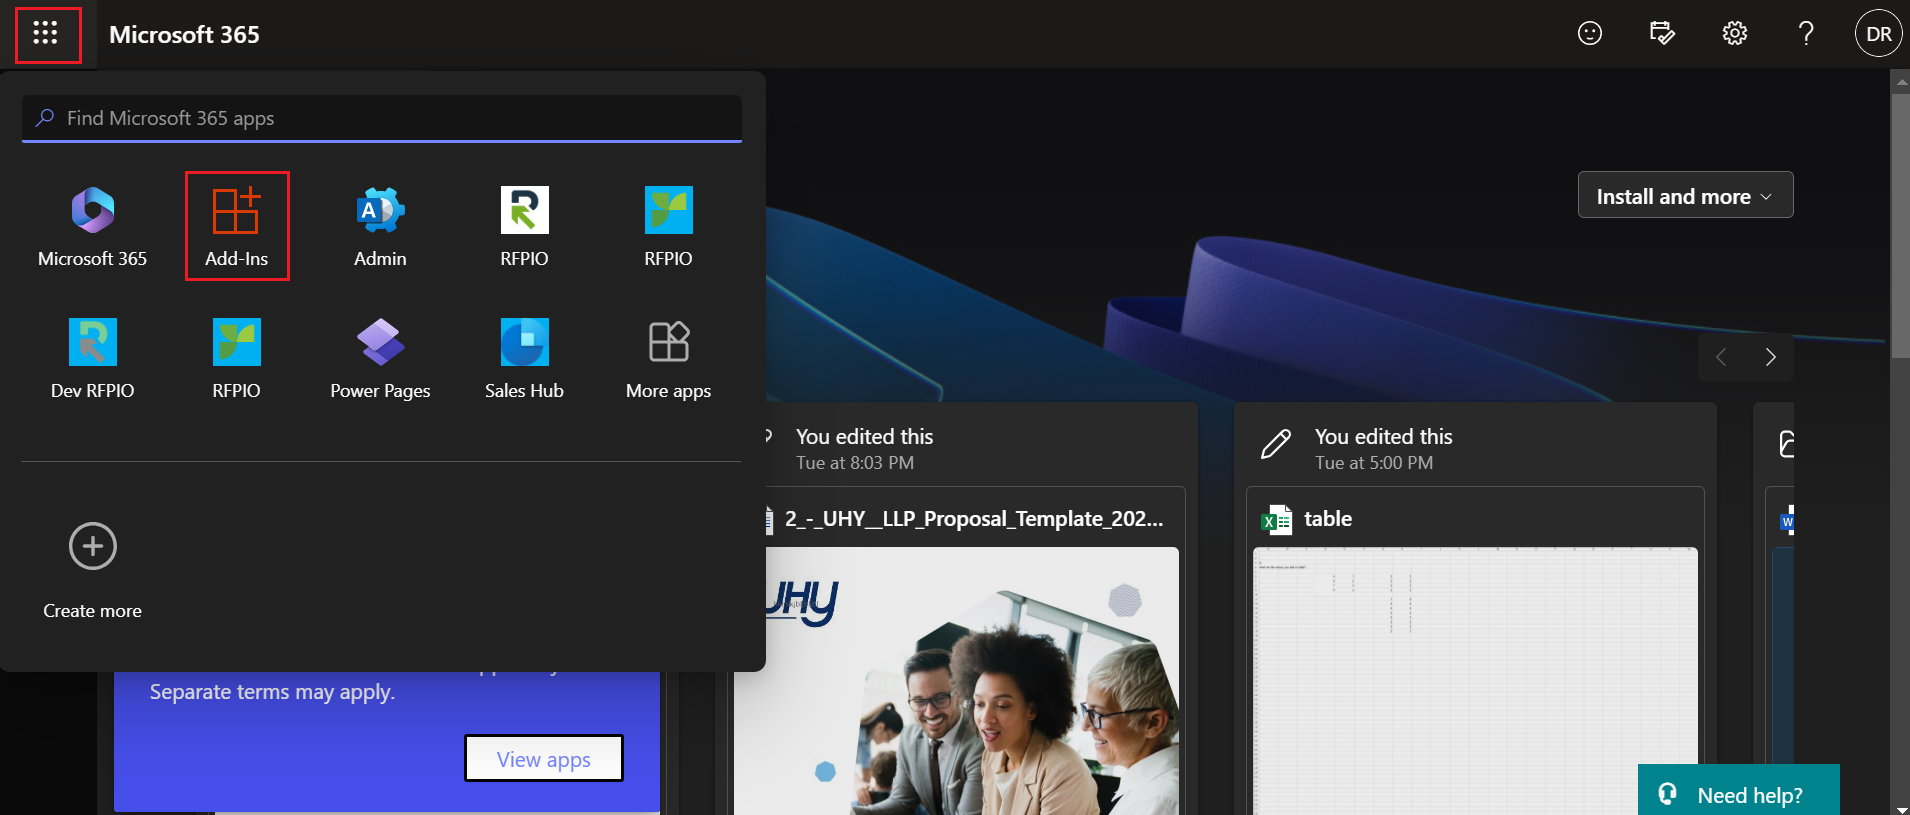This screenshot has height=815, width=1910.
Task: Open Microsoft 365 app in launcher
Action: point(92,226)
